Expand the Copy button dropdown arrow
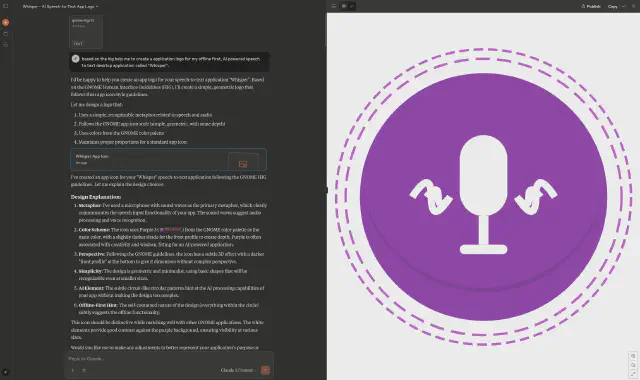The width and height of the screenshot is (640, 380). (623, 7)
